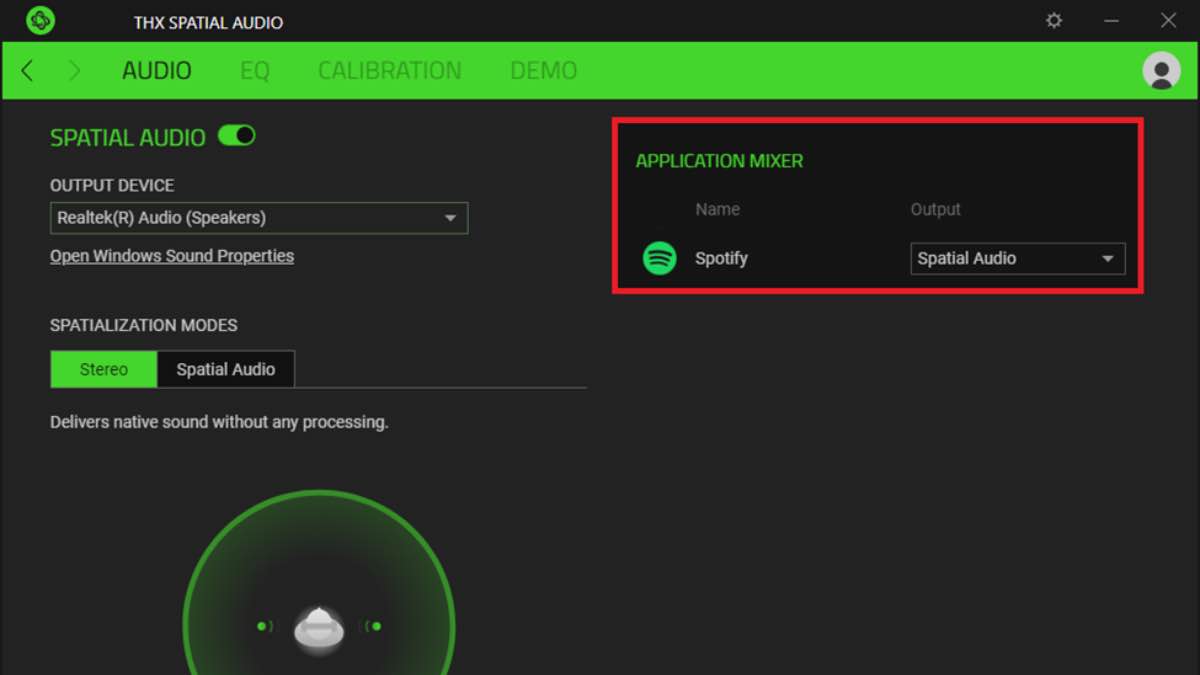Open THX Spatial Audio settings gear
The width and height of the screenshot is (1200, 675).
click(x=1054, y=20)
